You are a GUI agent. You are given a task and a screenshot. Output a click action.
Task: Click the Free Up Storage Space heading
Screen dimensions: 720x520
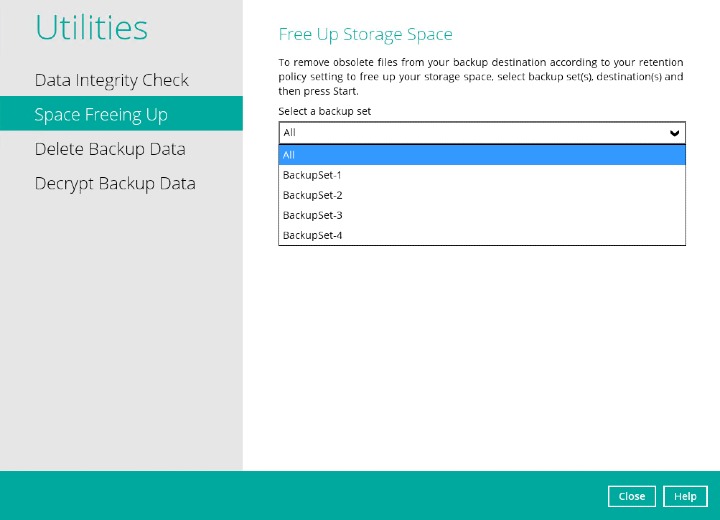point(365,35)
